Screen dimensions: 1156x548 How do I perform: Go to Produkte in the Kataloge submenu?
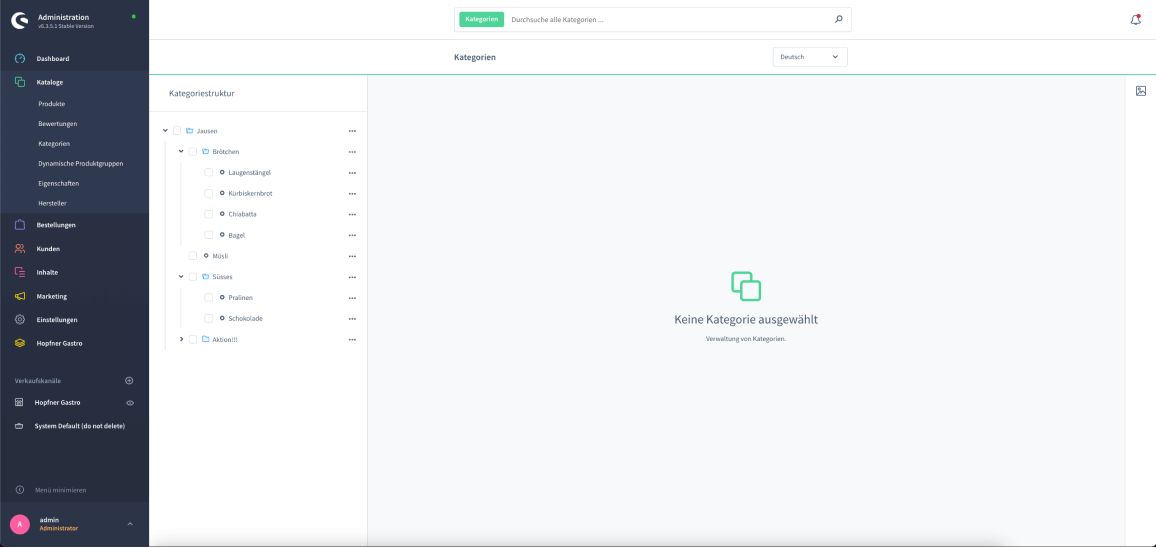click(52, 104)
